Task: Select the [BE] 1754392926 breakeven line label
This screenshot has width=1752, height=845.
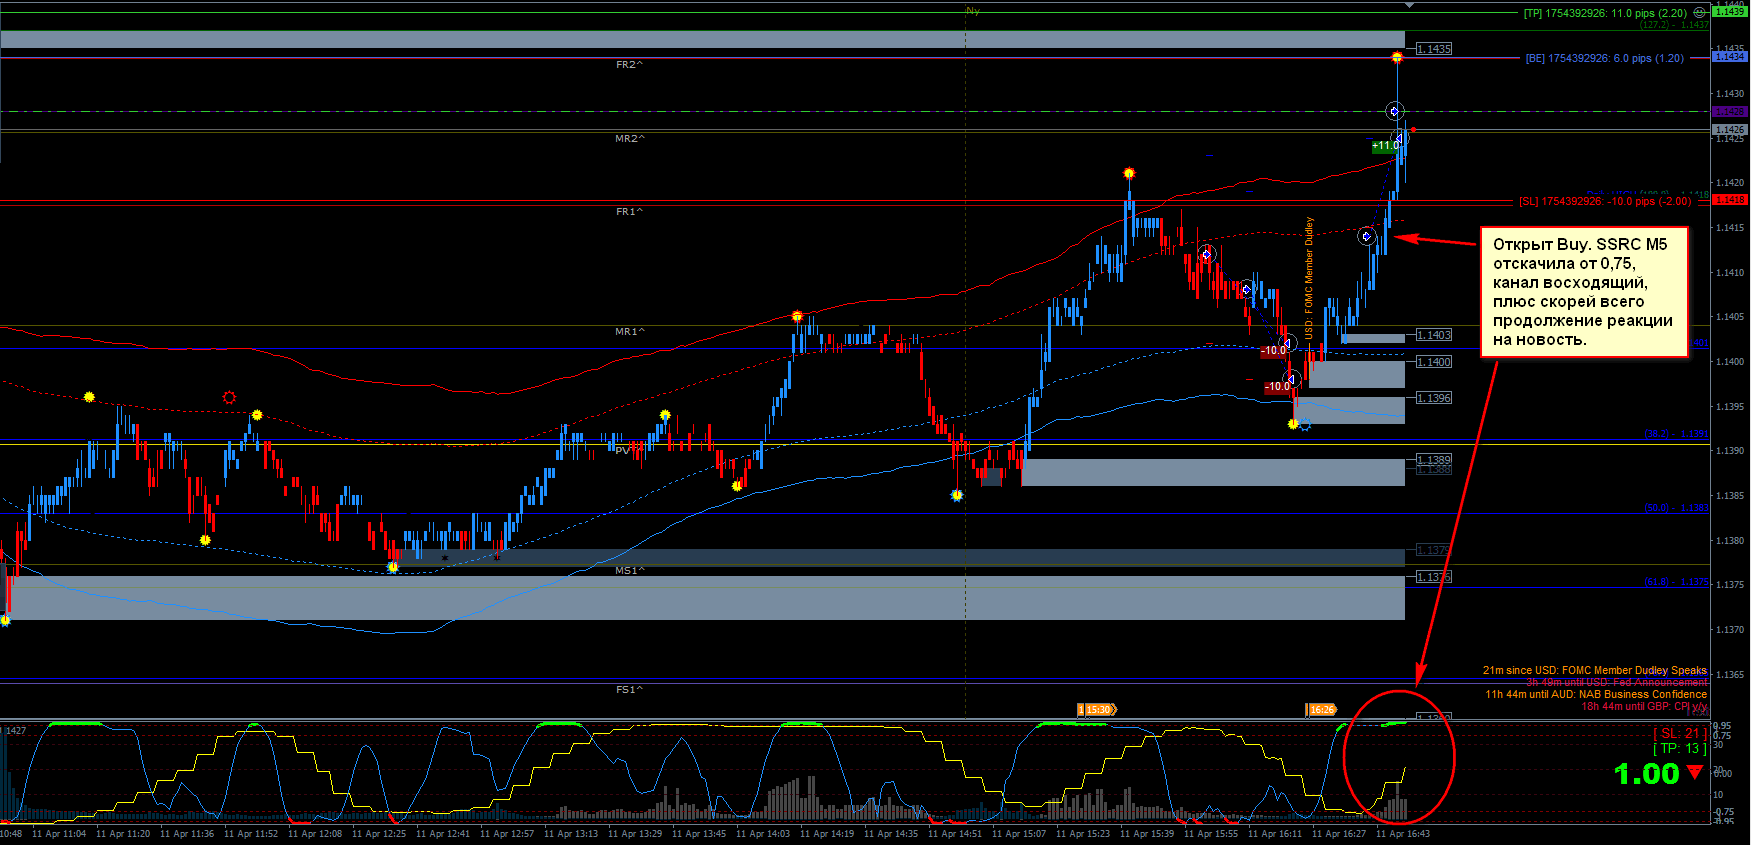Action: (1604, 58)
